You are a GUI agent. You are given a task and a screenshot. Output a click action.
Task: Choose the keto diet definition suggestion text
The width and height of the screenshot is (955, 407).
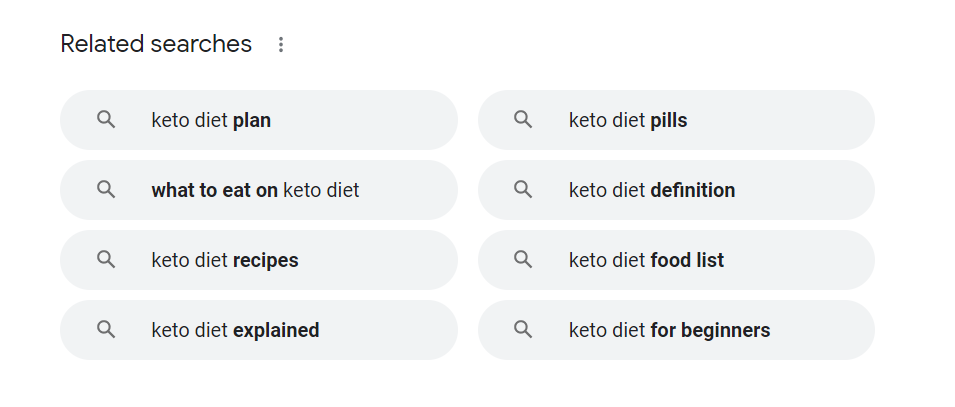(x=652, y=190)
